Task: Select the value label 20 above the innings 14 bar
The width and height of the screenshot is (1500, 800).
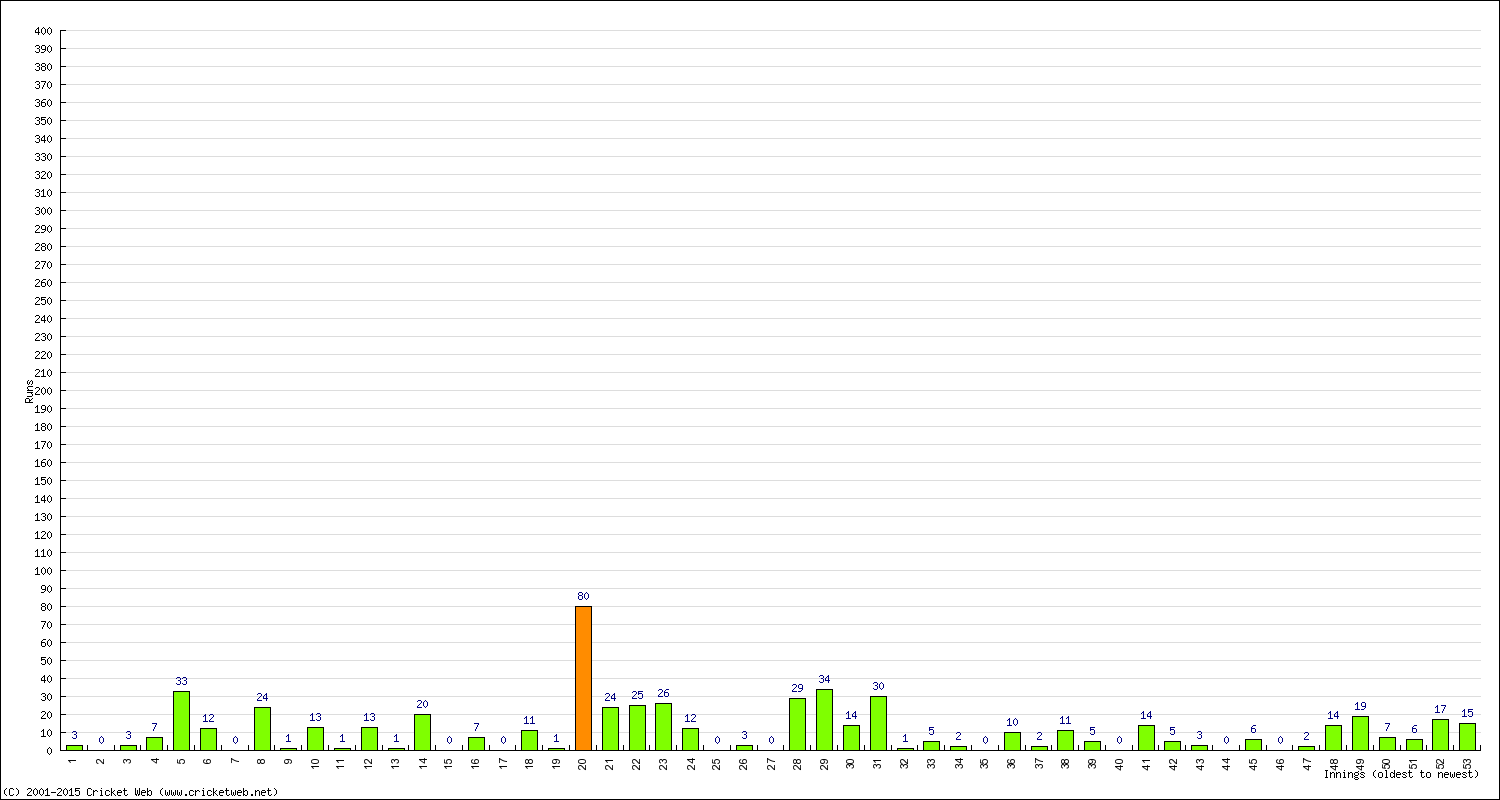Action: point(422,704)
